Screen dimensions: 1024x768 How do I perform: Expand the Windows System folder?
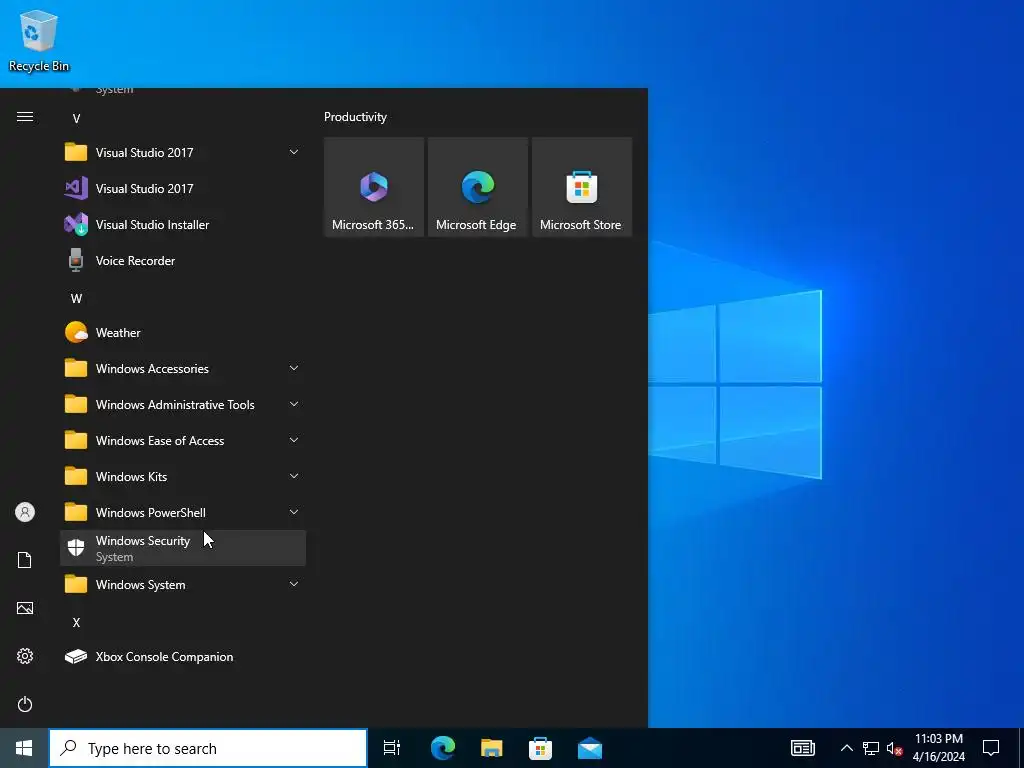click(x=182, y=584)
